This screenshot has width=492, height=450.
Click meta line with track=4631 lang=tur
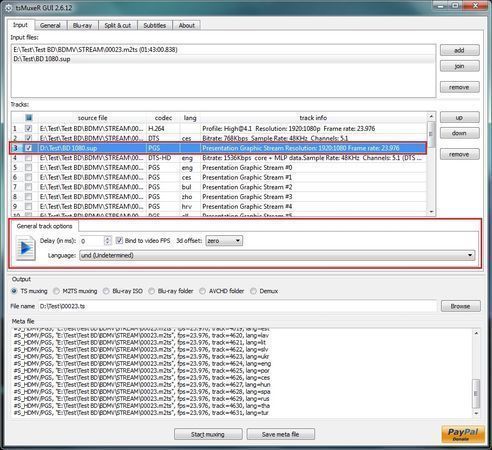tap(141, 413)
